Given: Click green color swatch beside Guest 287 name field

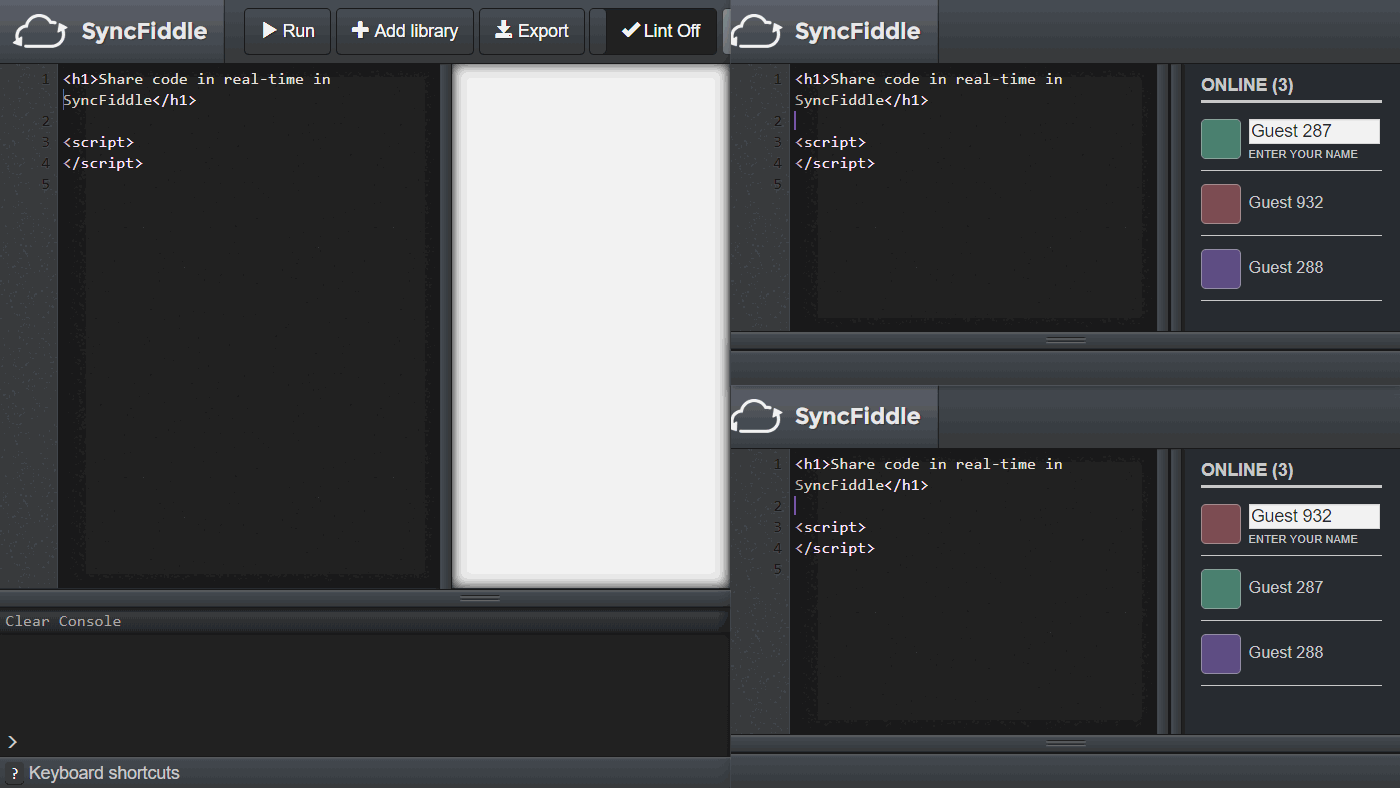Looking at the screenshot, I should (1221, 139).
